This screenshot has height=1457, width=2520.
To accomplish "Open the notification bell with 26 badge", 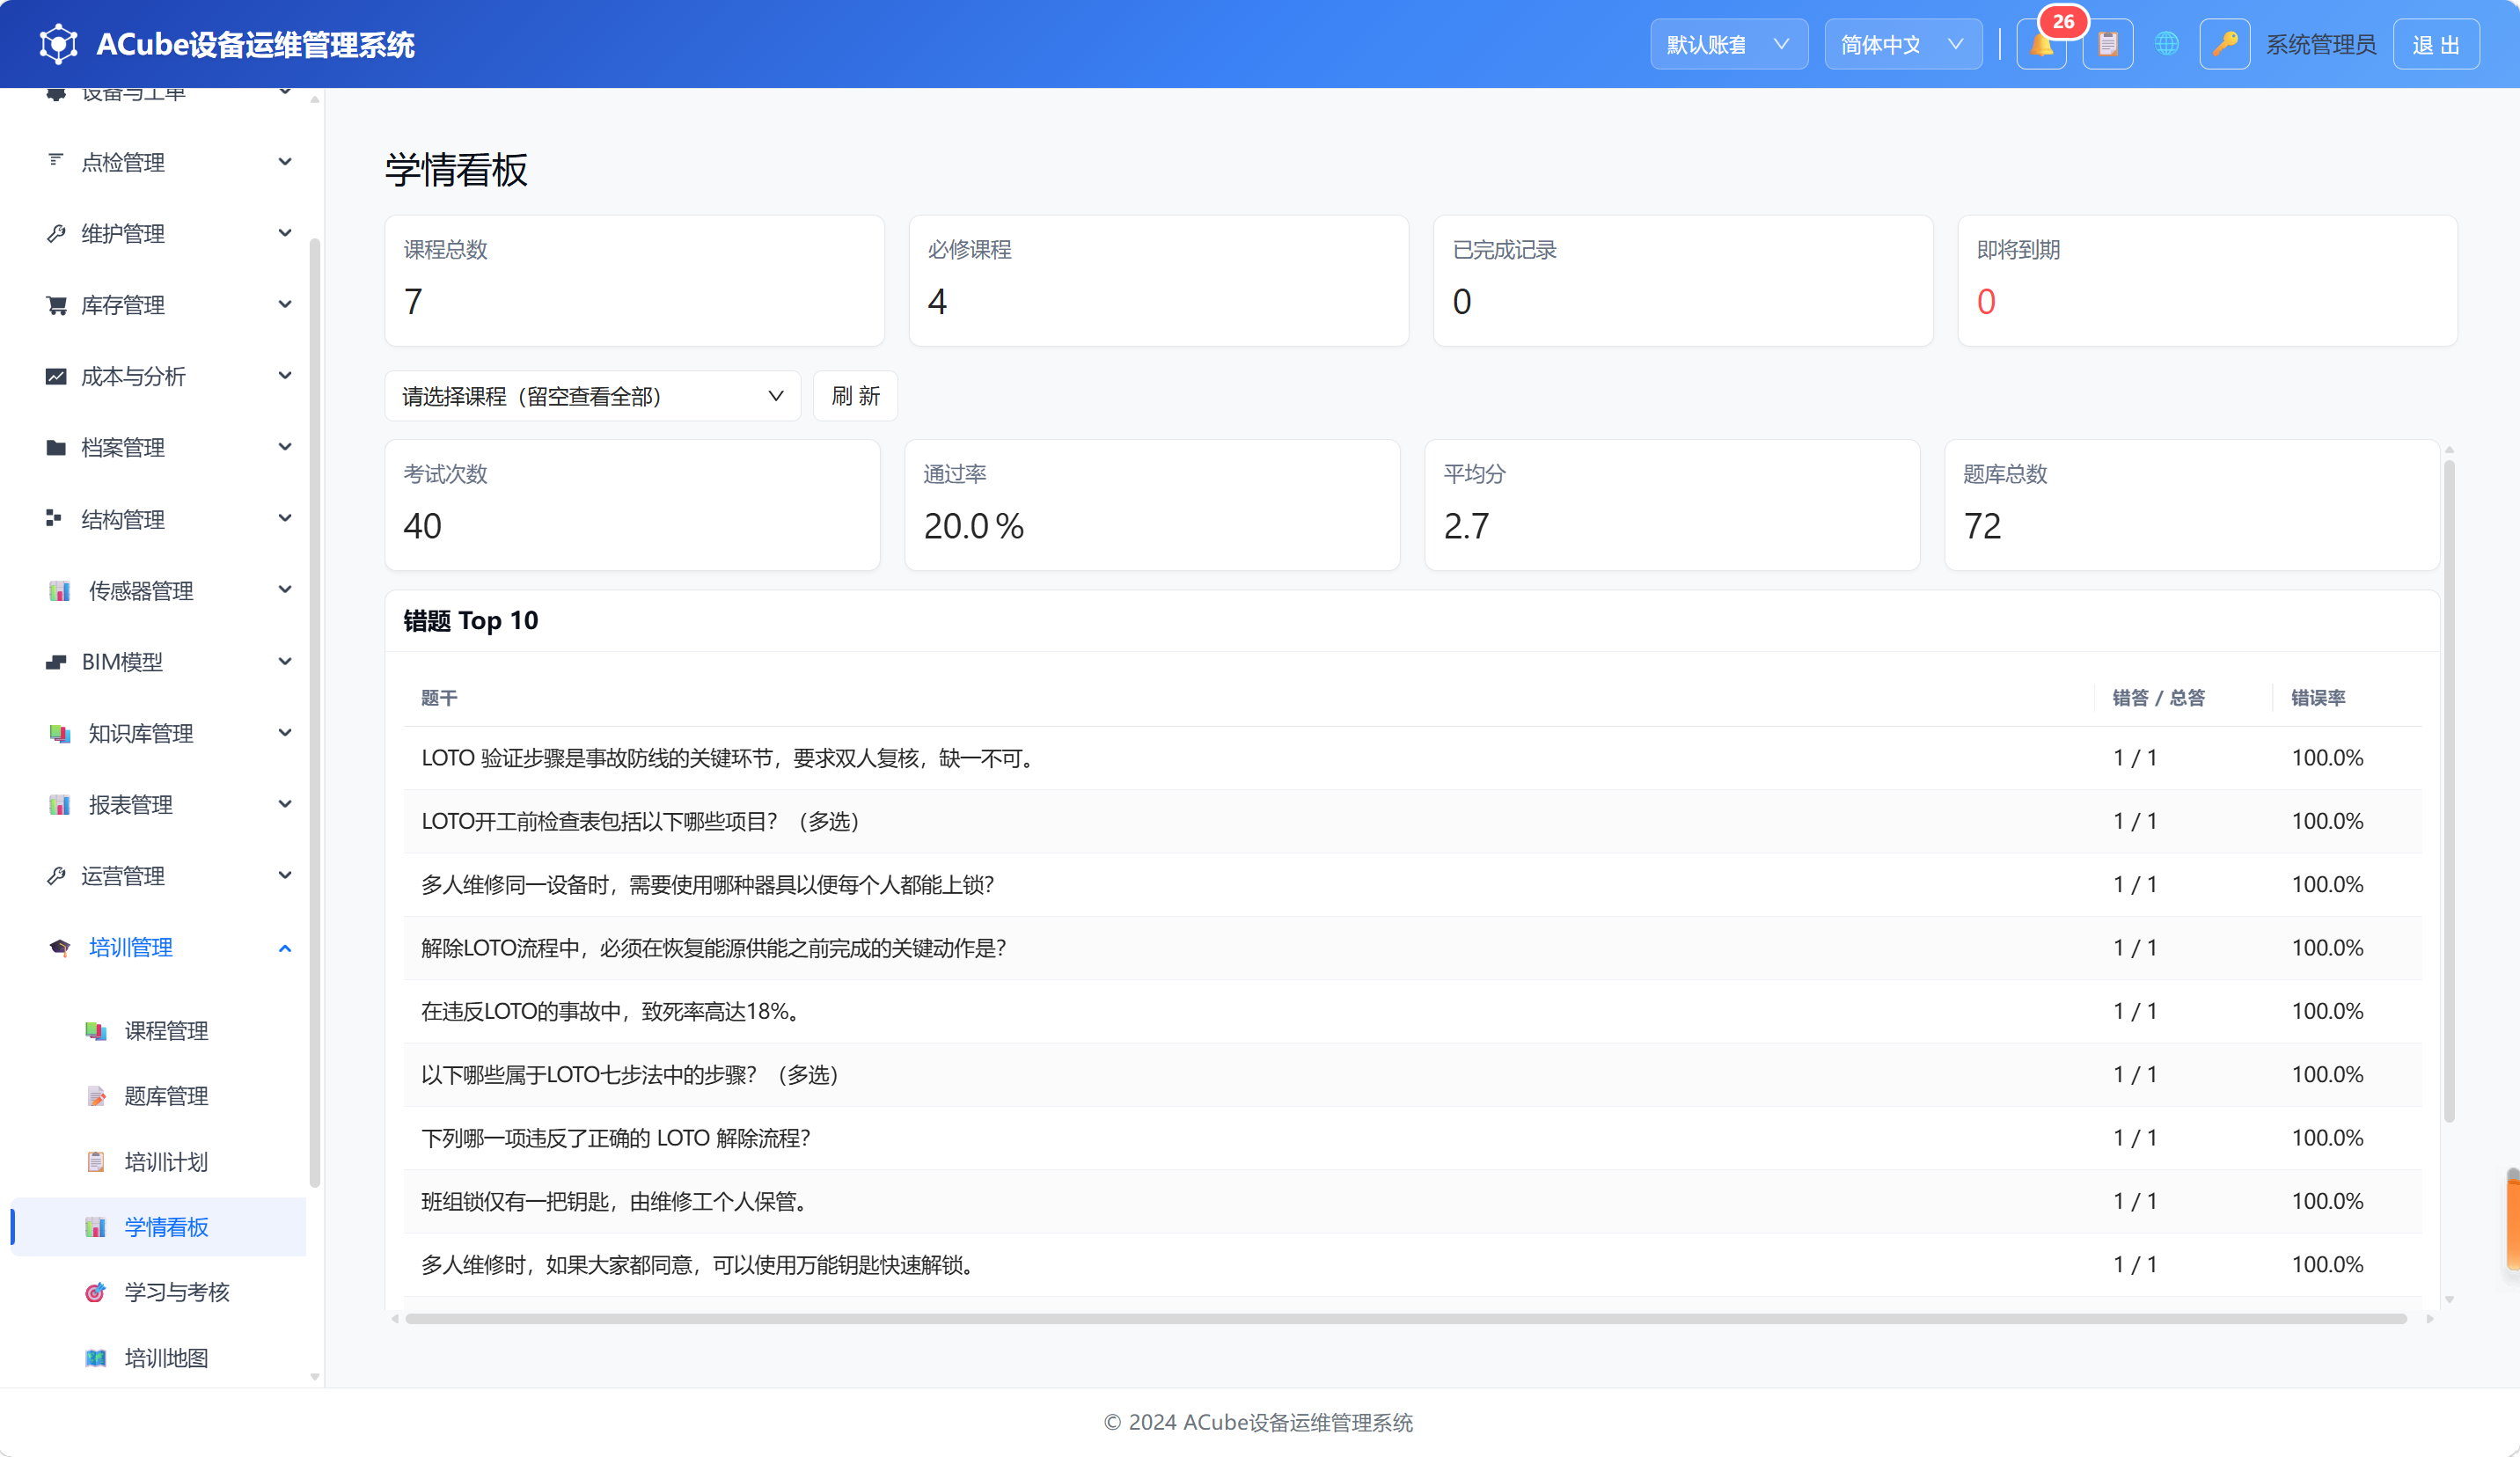I will 2042,44.
